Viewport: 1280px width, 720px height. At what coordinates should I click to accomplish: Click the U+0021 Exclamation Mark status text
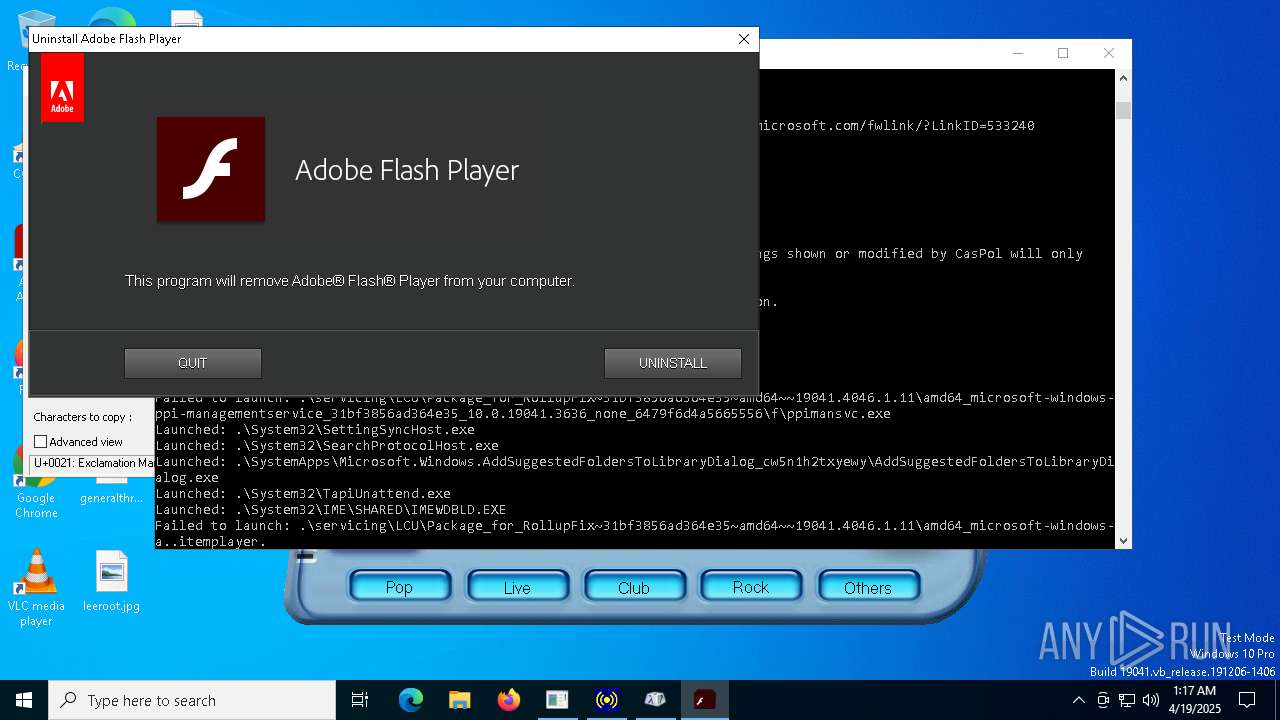point(94,463)
